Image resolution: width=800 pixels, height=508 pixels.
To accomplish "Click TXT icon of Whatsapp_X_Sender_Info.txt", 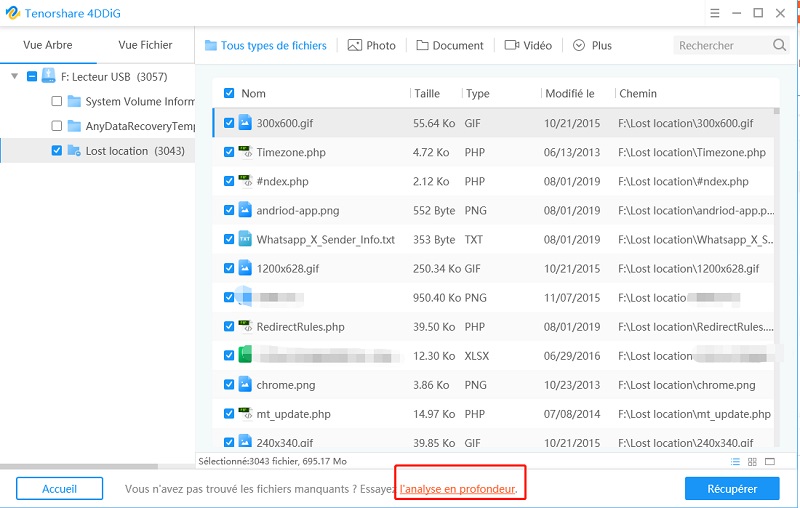I will pos(245,239).
